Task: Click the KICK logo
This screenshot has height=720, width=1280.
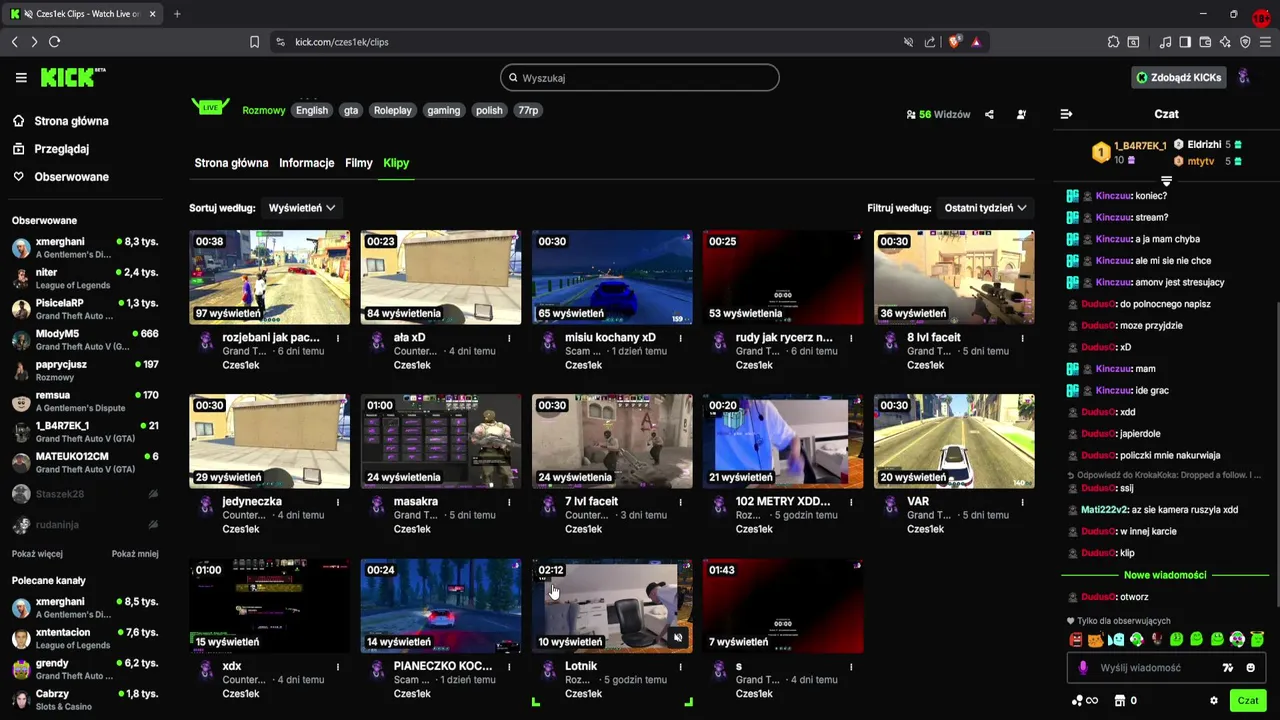Action: (x=72, y=77)
